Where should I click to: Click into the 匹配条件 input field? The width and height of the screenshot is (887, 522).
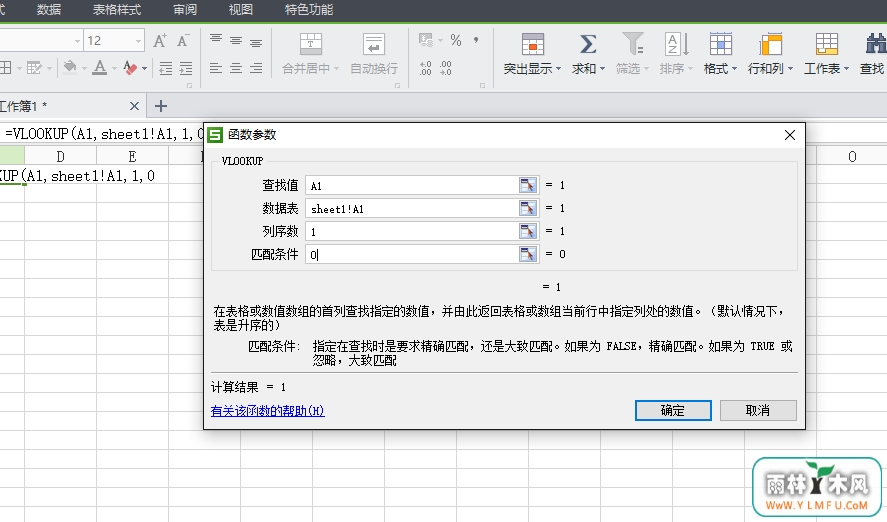pyautogui.click(x=412, y=254)
